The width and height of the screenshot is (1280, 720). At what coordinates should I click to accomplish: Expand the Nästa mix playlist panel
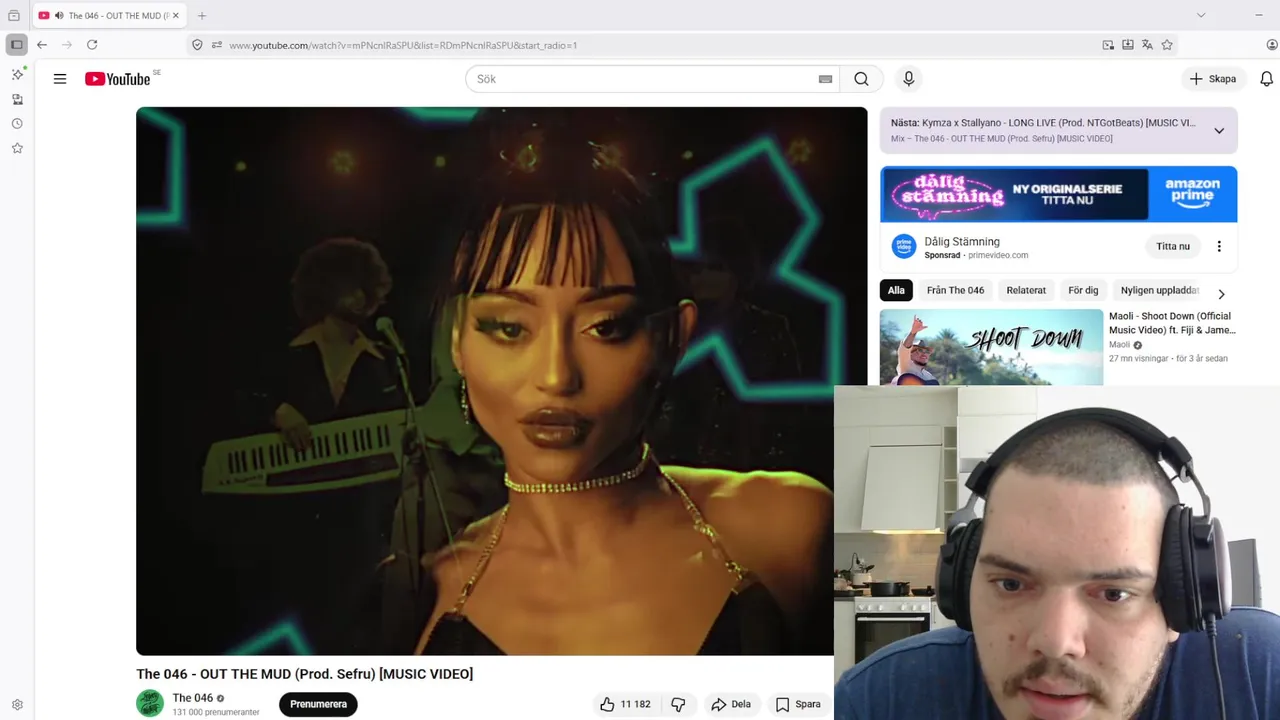click(x=1219, y=131)
